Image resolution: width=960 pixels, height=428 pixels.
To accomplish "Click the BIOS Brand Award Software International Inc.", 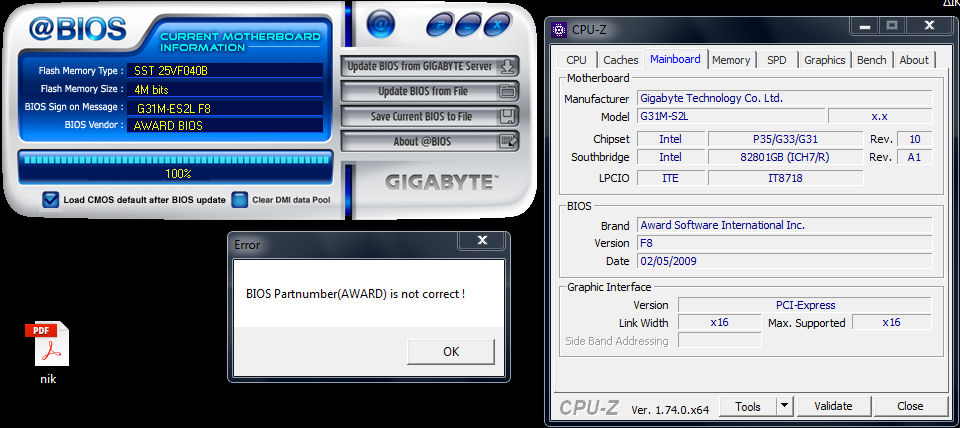I will click(x=785, y=225).
